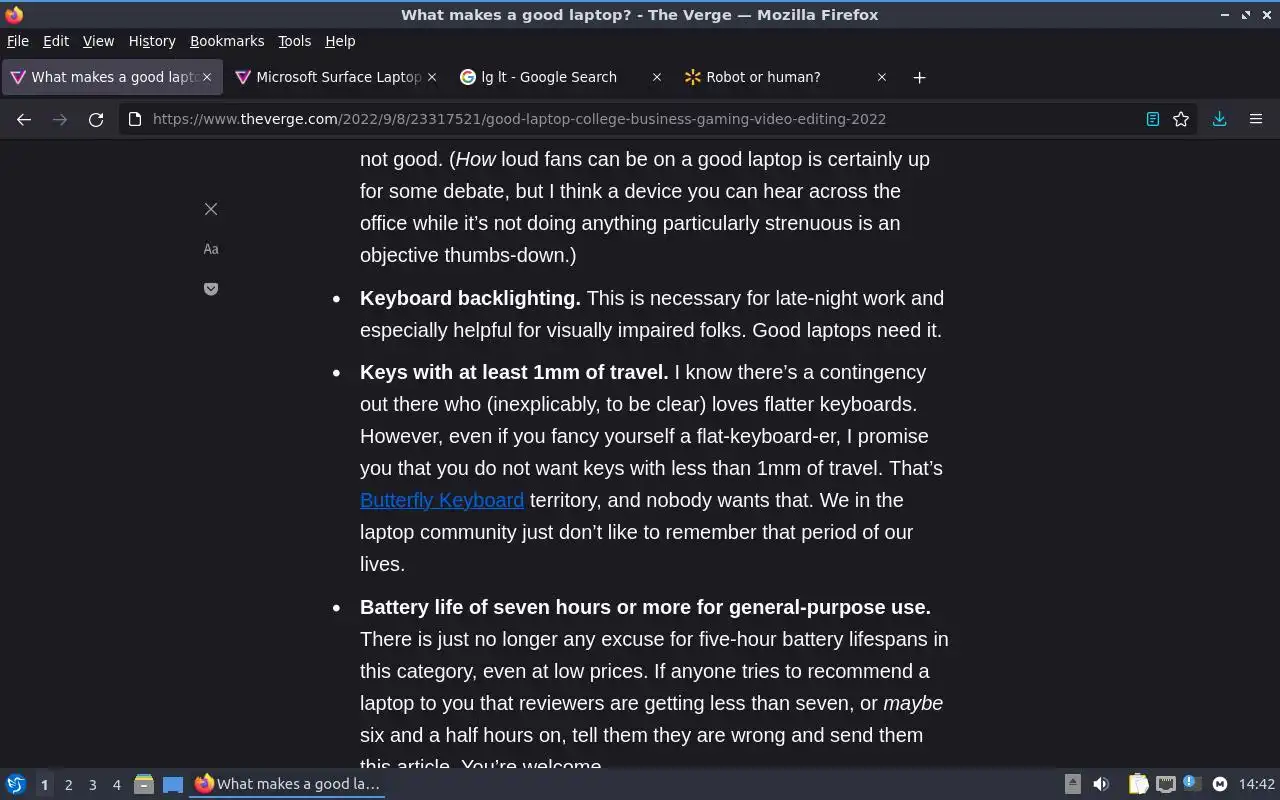The image size is (1280, 800).
Task: Open the system start menu icon
Action: (16, 784)
